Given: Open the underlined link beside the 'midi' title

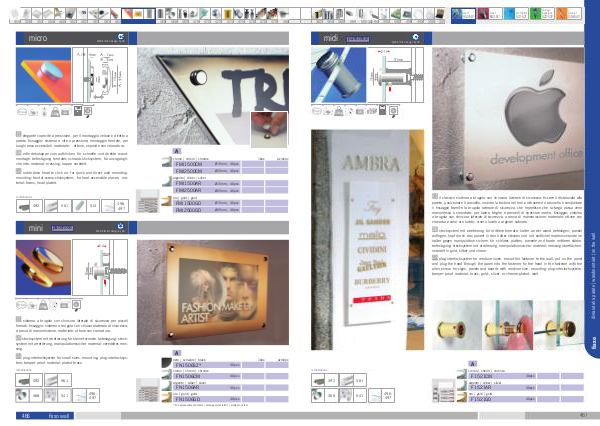Looking at the screenshot, I should click(x=358, y=39).
